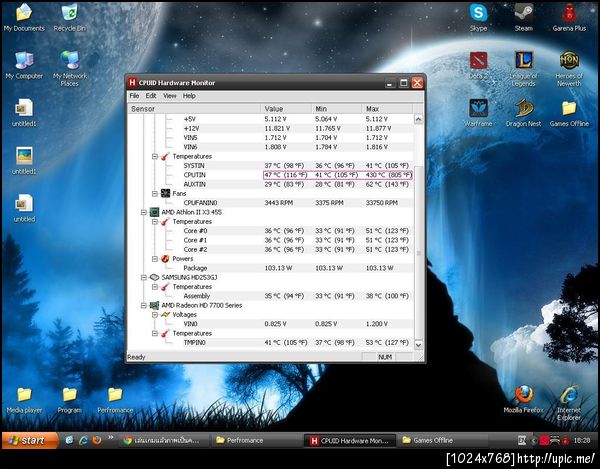This screenshot has height=469, width=600.
Task: Open the untitled image file on the desktop
Action: (24, 208)
